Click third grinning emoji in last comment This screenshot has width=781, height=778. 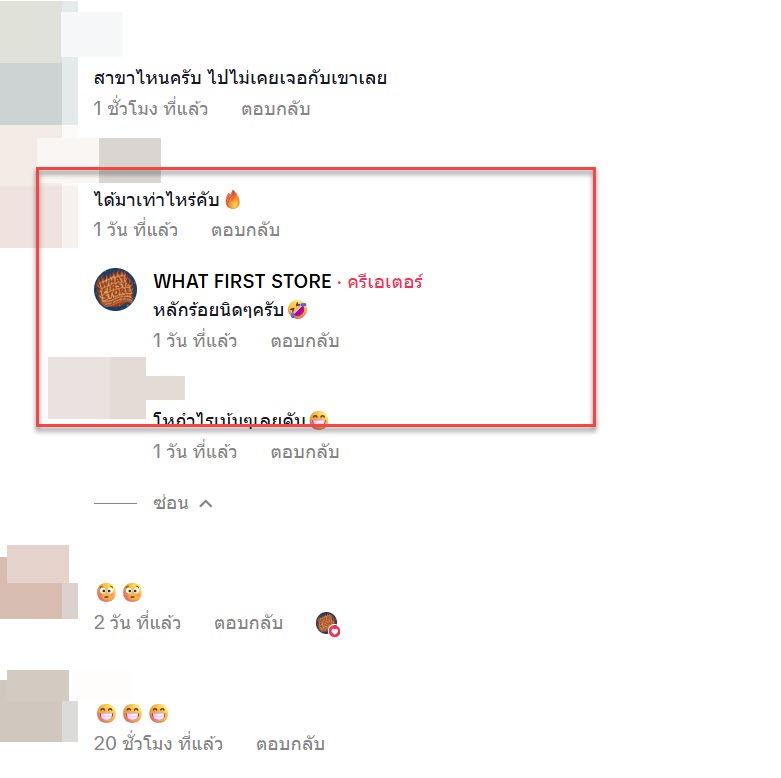point(158,713)
